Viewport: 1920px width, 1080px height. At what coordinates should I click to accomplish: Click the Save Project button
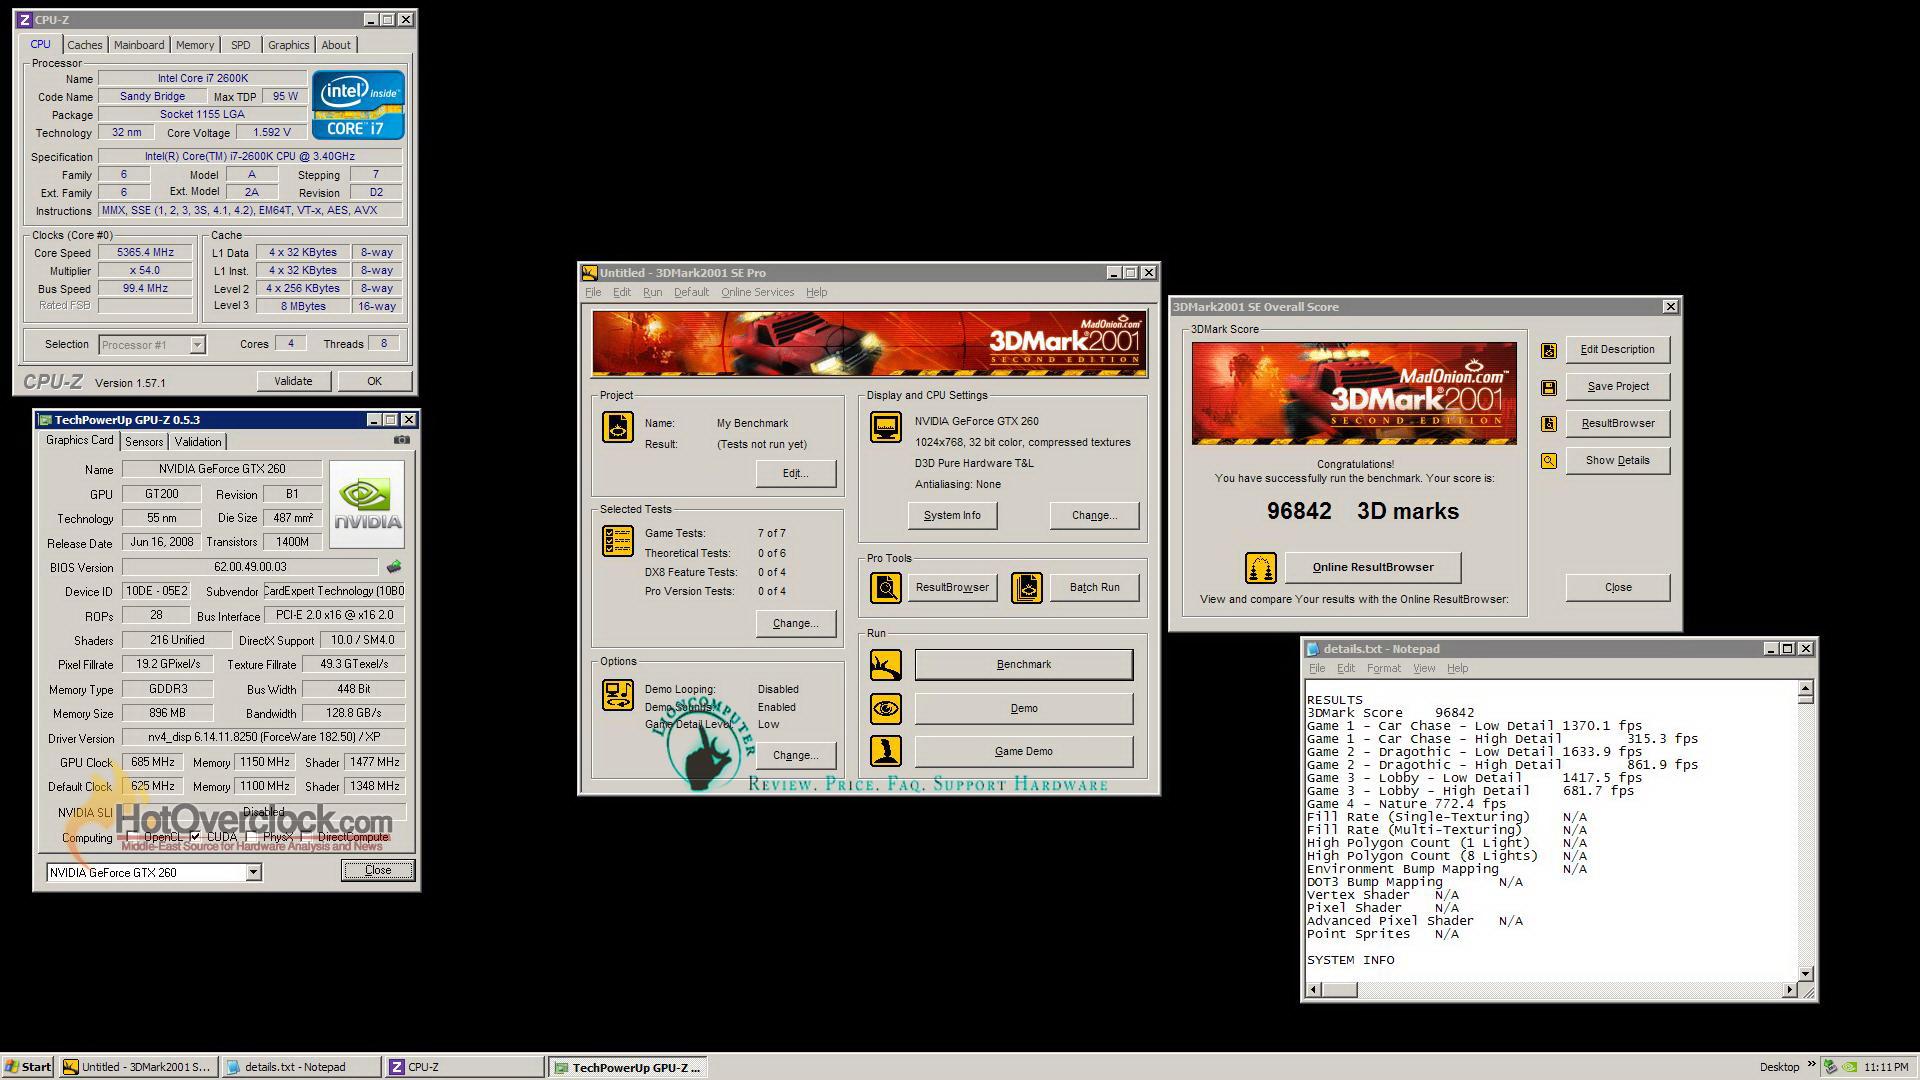(x=1618, y=387)
